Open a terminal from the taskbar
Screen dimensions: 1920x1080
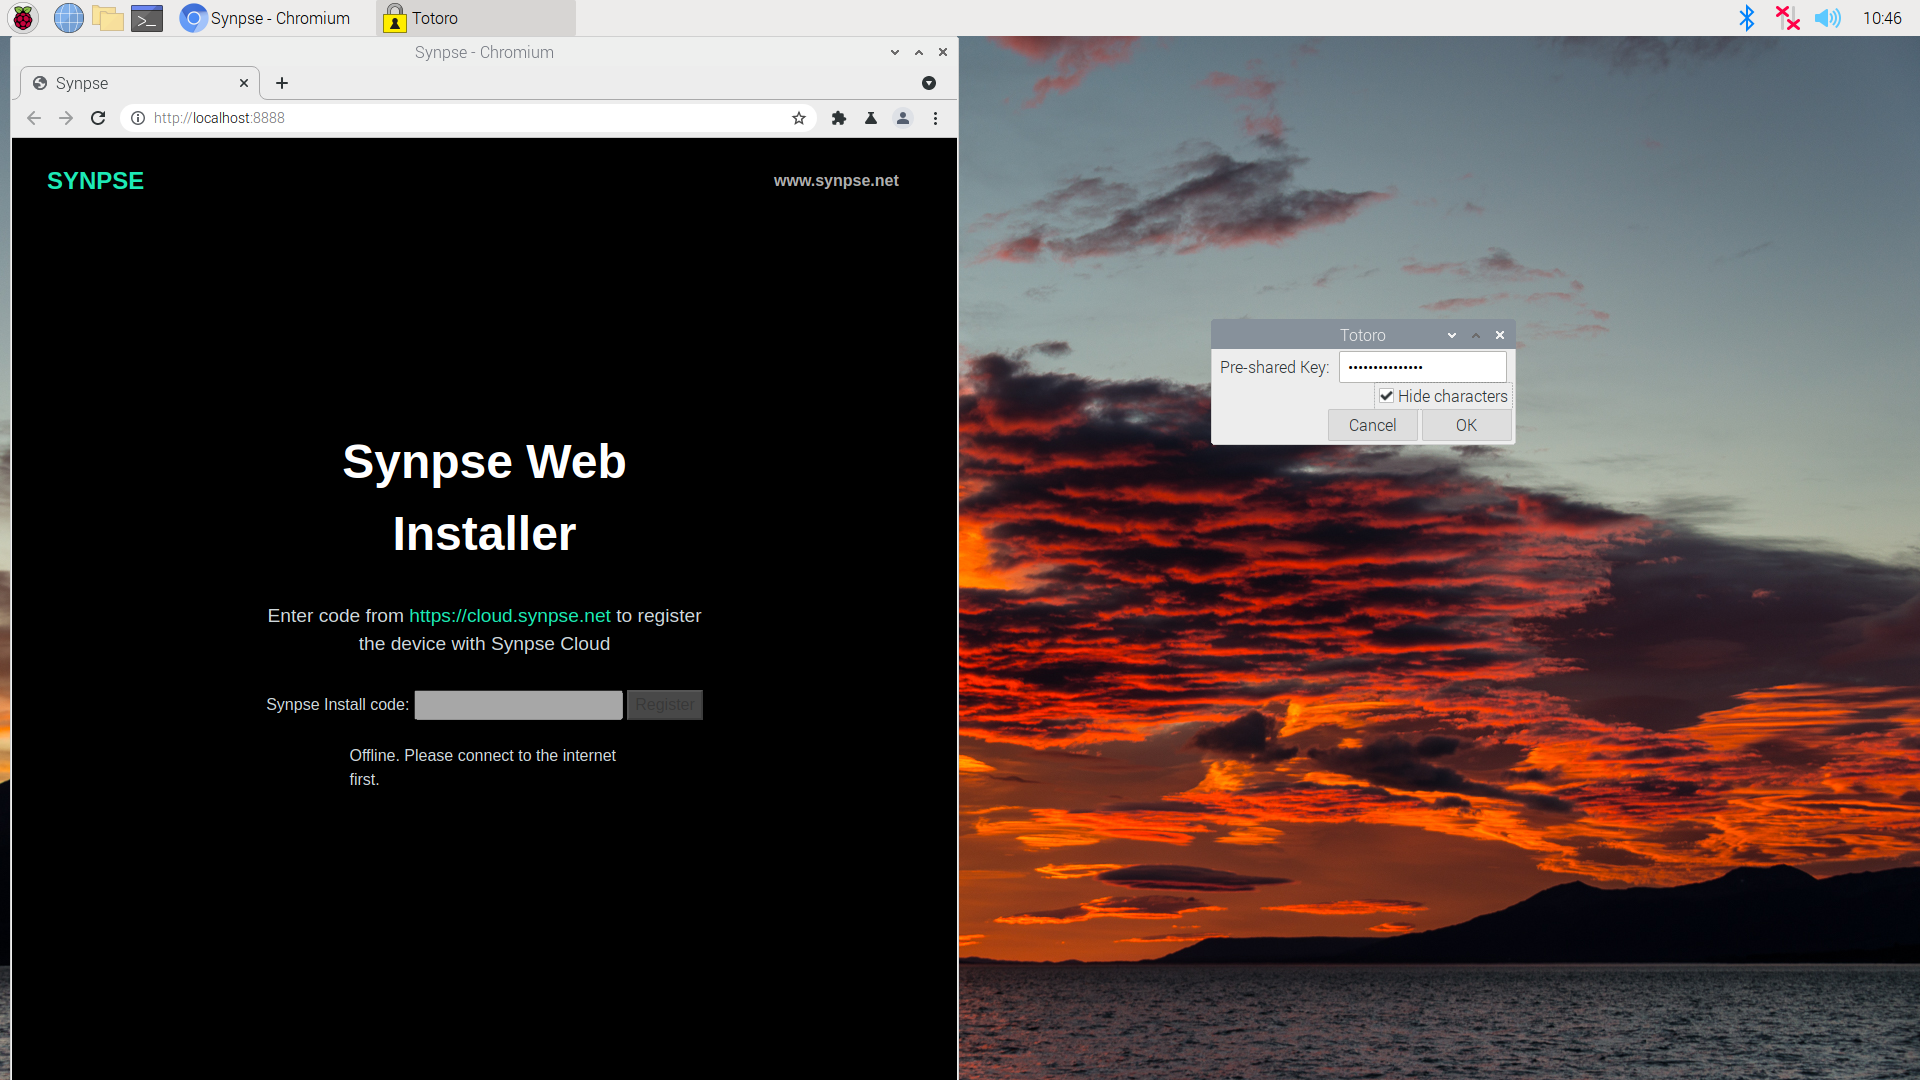pos(146,17)
